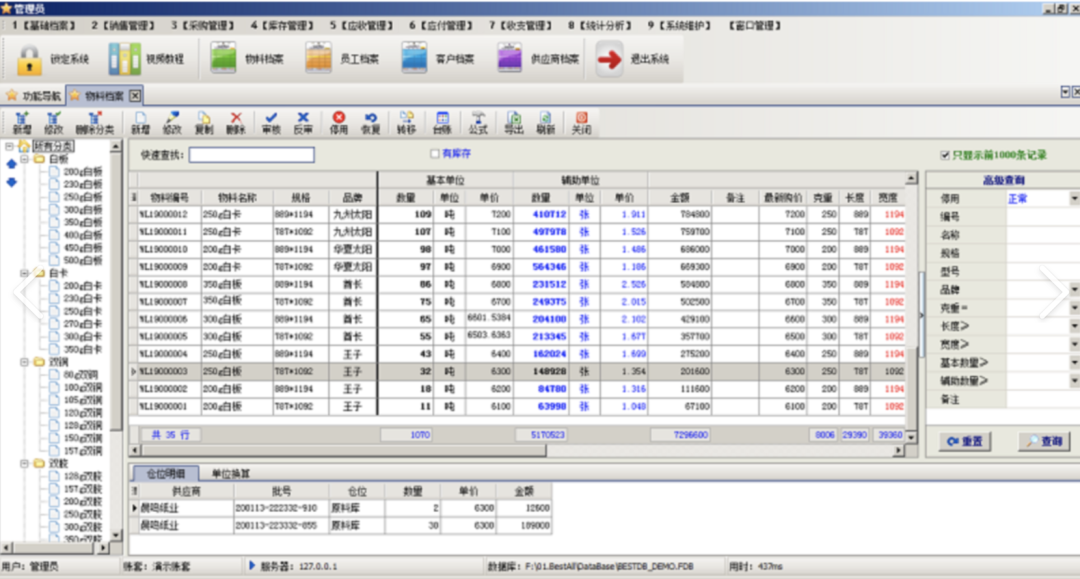Select 270g白卡 in the tree
The image size is (1080, 579).
tap(83, 324)
